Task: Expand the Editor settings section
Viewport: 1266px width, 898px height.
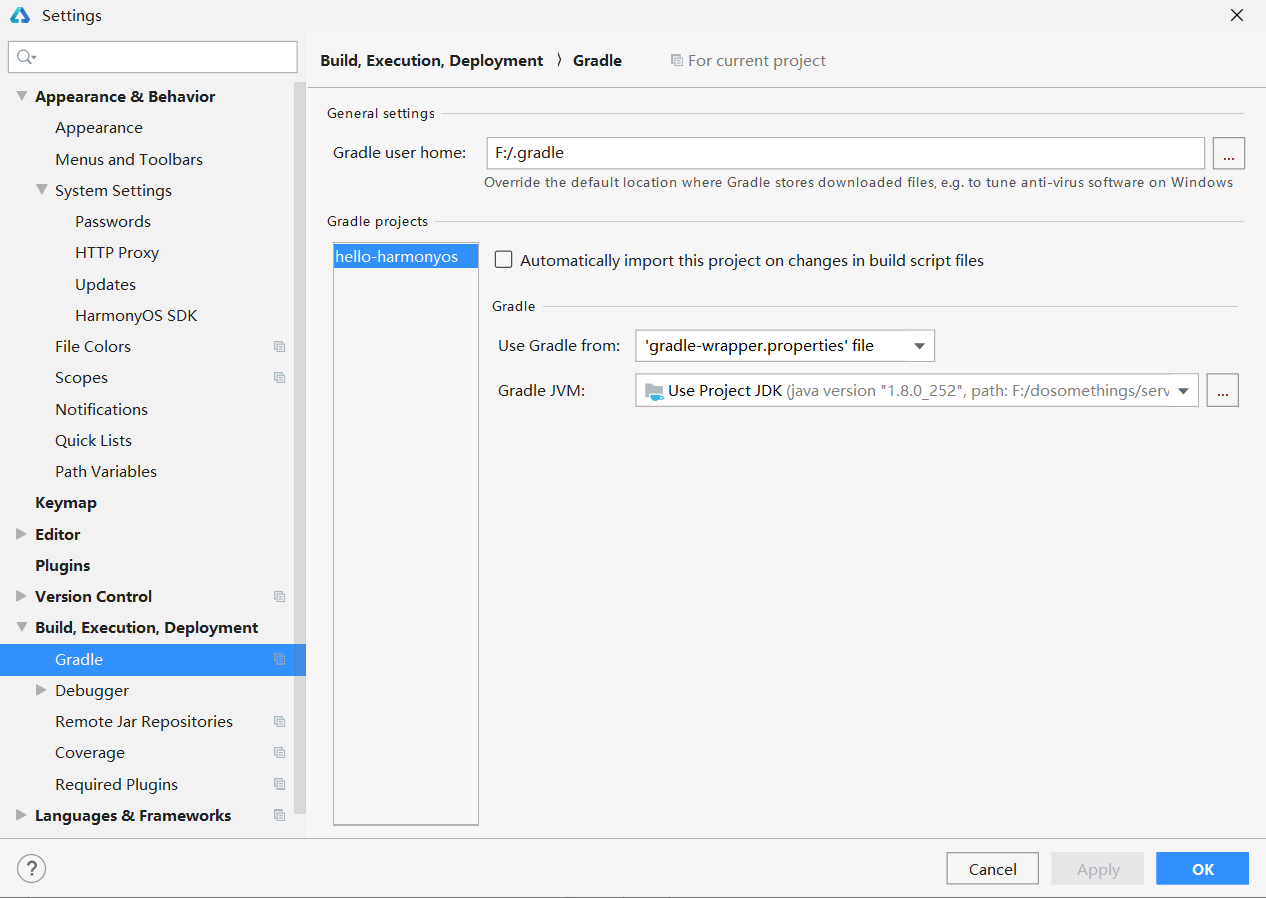Action: (x=21, y=534)
